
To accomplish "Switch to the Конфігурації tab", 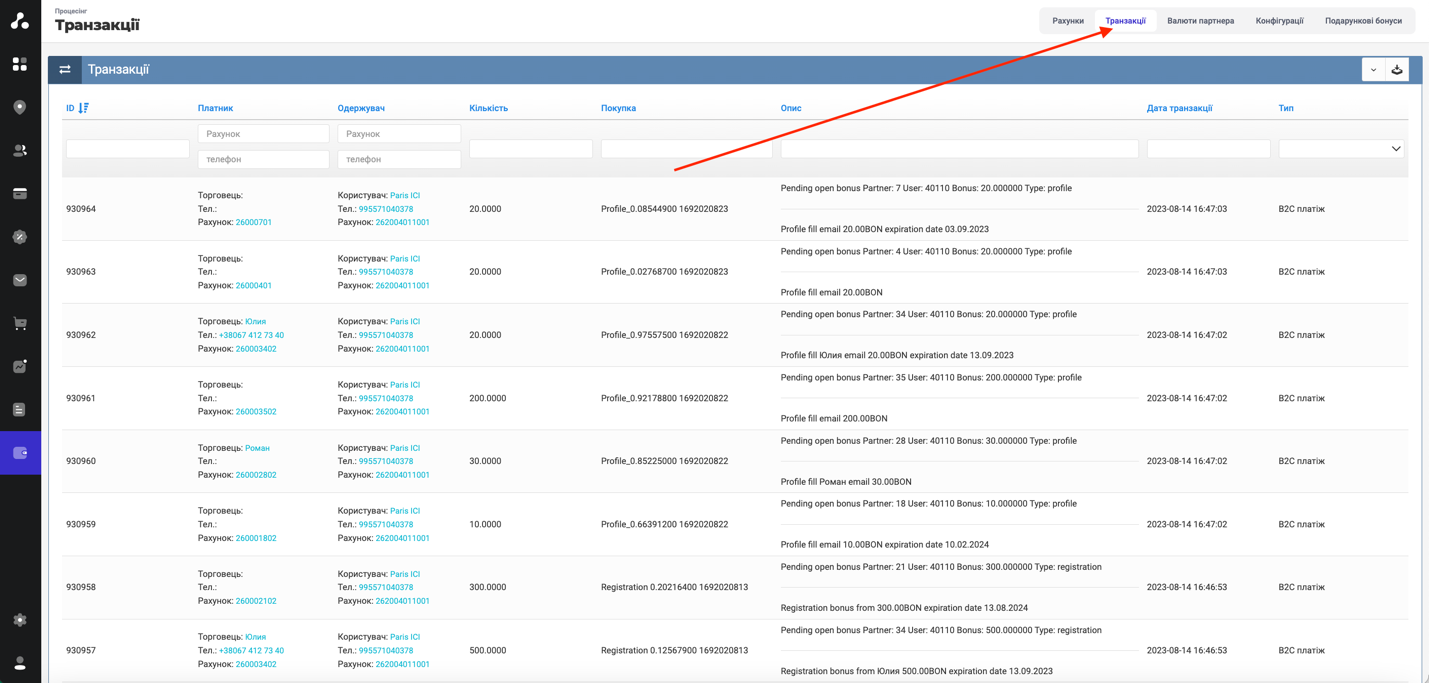I will coord(1279,21).
